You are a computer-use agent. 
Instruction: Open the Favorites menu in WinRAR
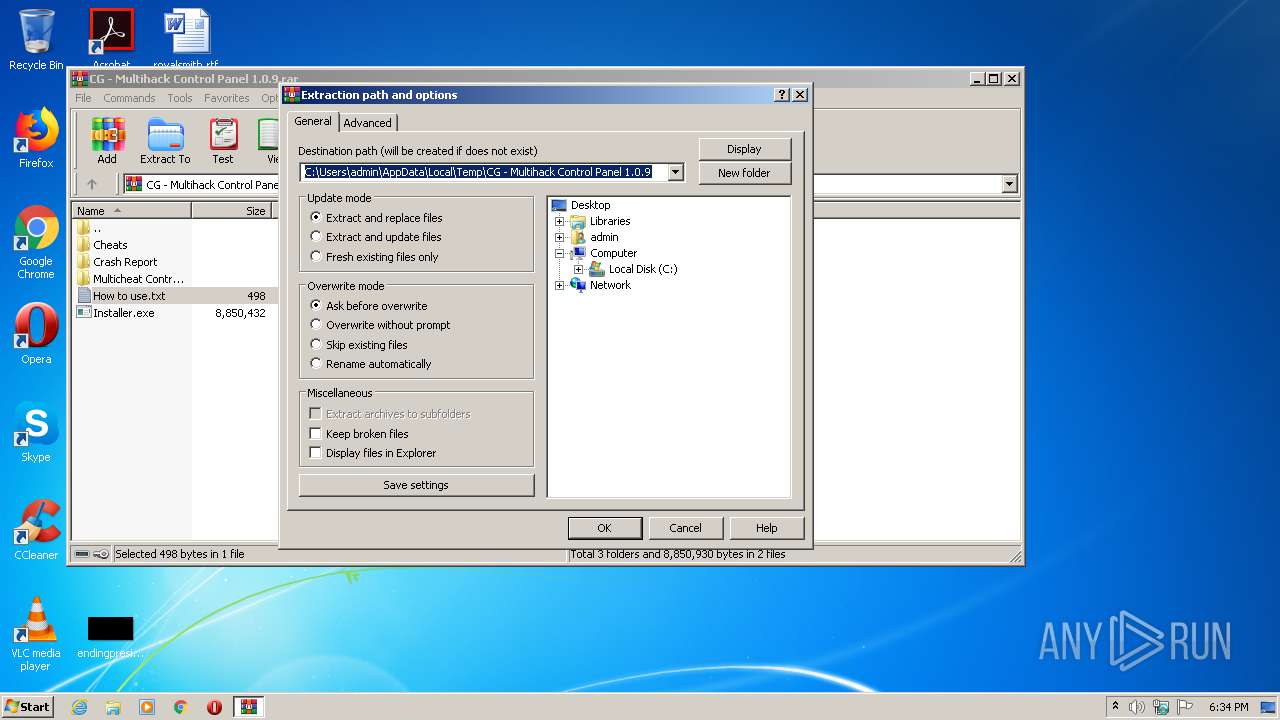coord(227,98)
